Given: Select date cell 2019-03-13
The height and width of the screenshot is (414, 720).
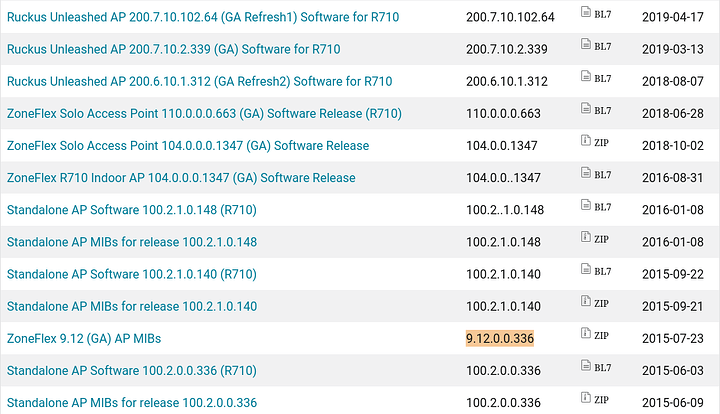Looking at the screenshot, I should coord(673,49).
